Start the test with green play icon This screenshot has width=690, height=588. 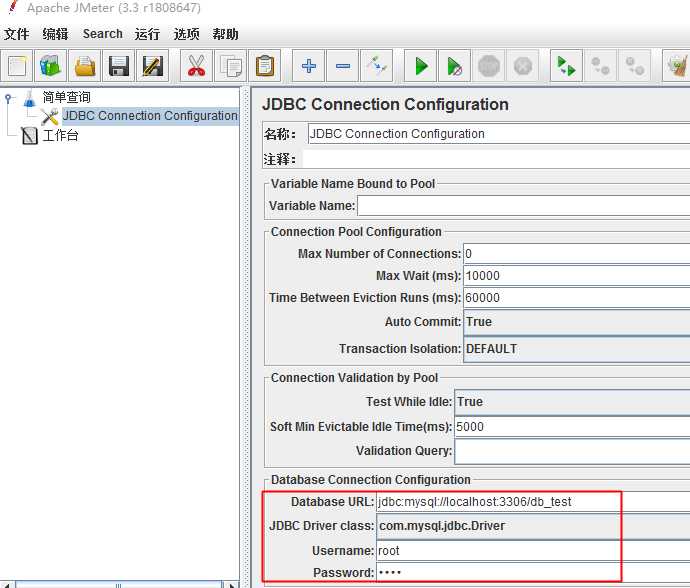coord(421,66)
